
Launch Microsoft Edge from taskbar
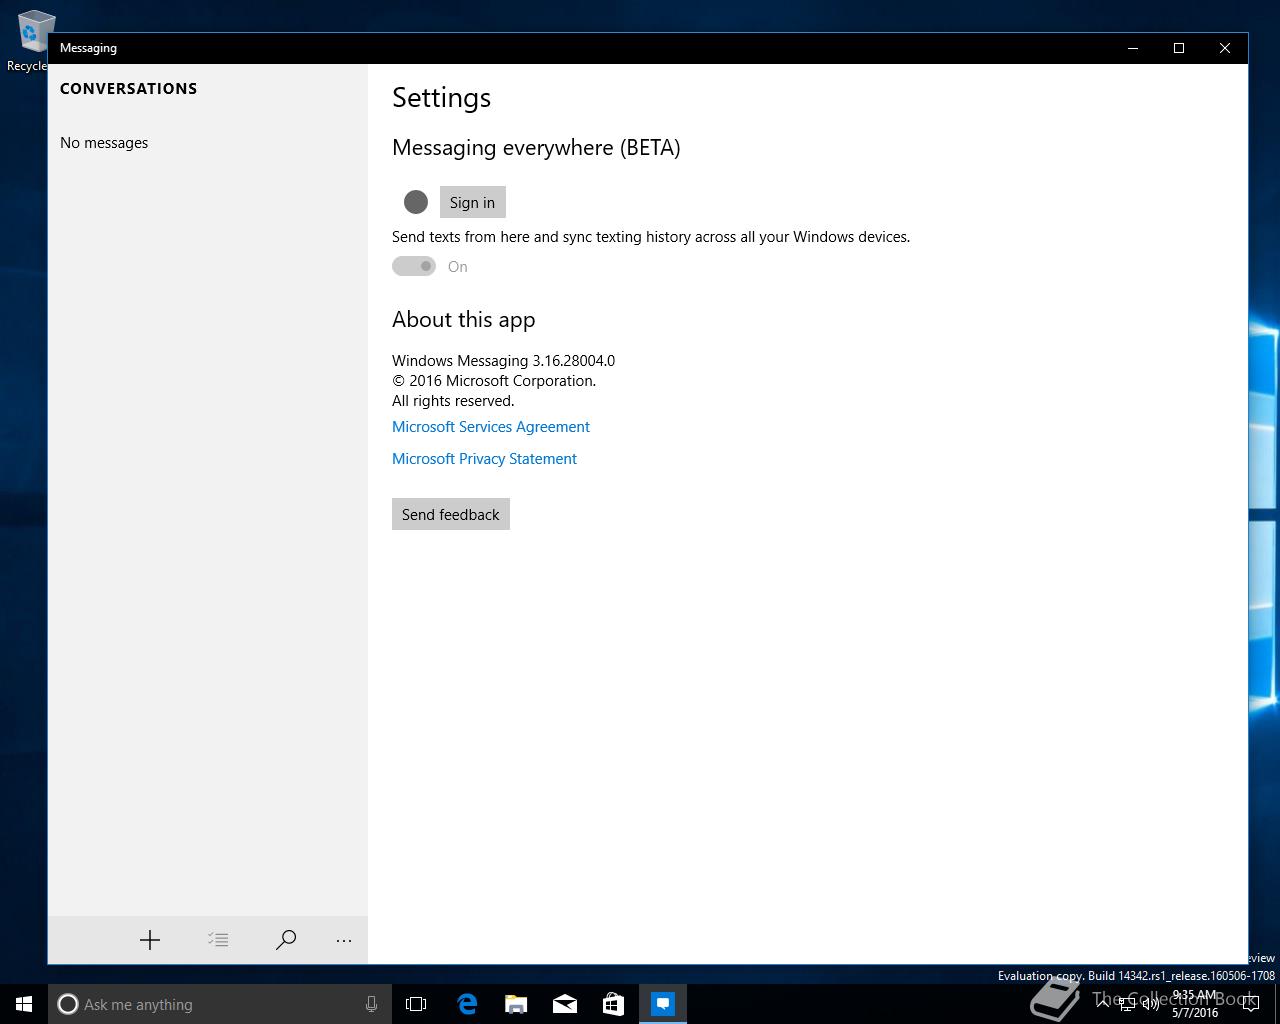click(467, 1004)
